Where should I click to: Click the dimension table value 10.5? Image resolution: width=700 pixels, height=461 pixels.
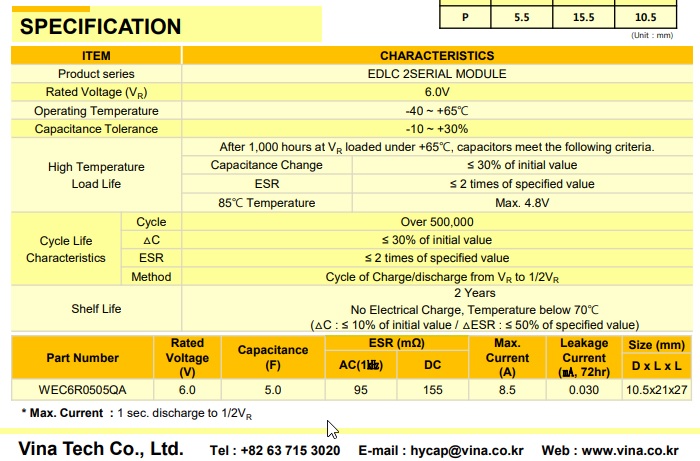(646, 17)
